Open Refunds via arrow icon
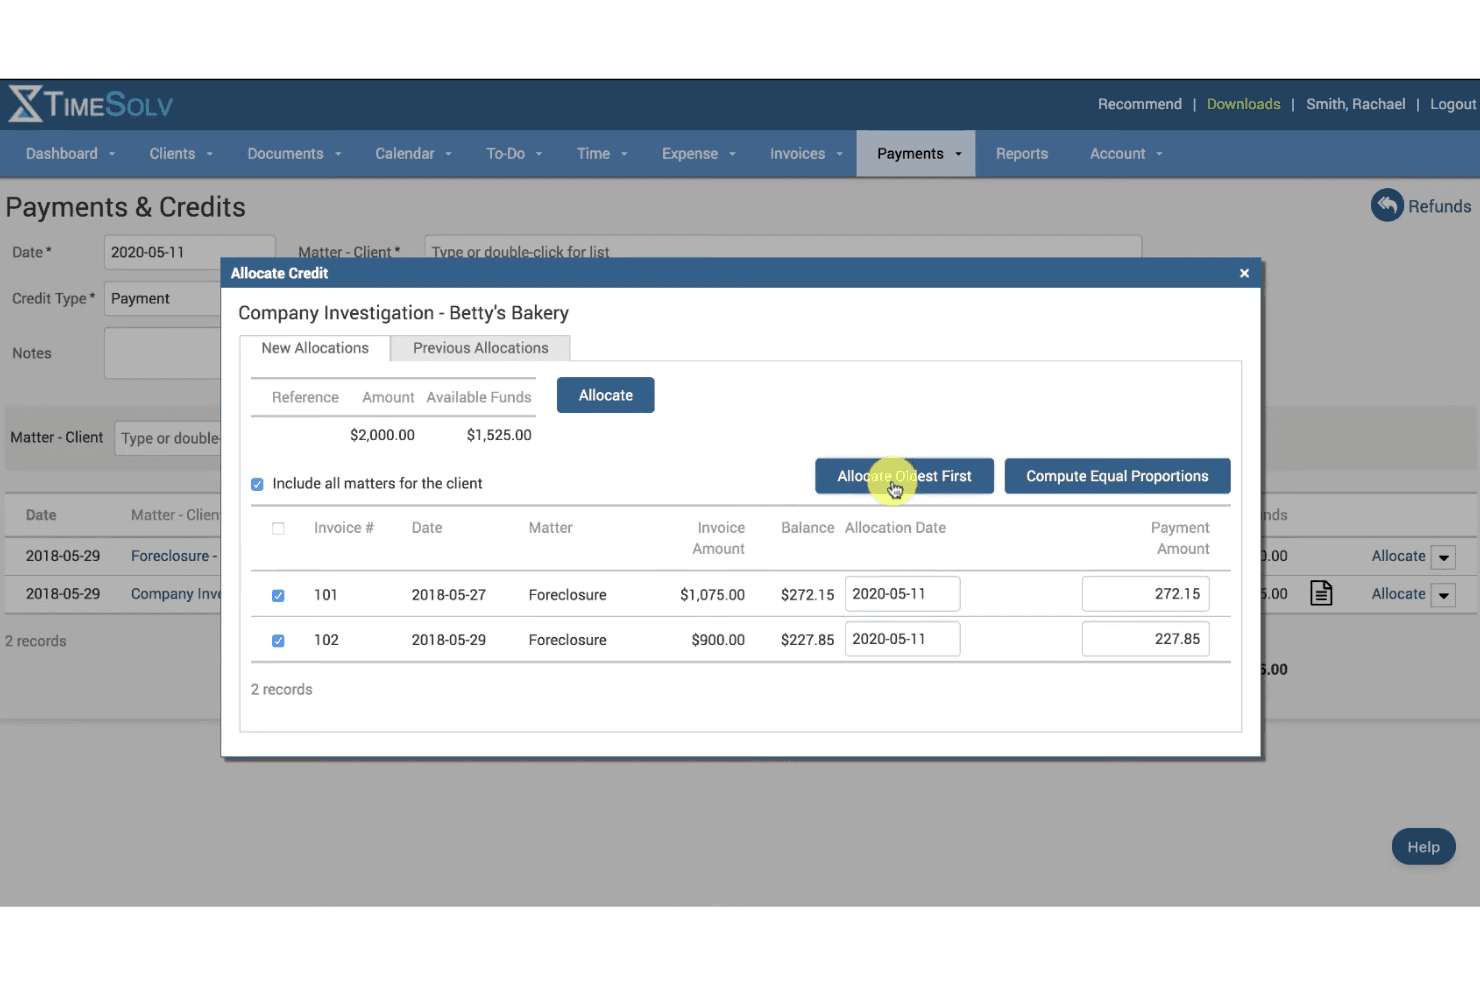This screenshot has height=987, width=1480. point(1387,206)
